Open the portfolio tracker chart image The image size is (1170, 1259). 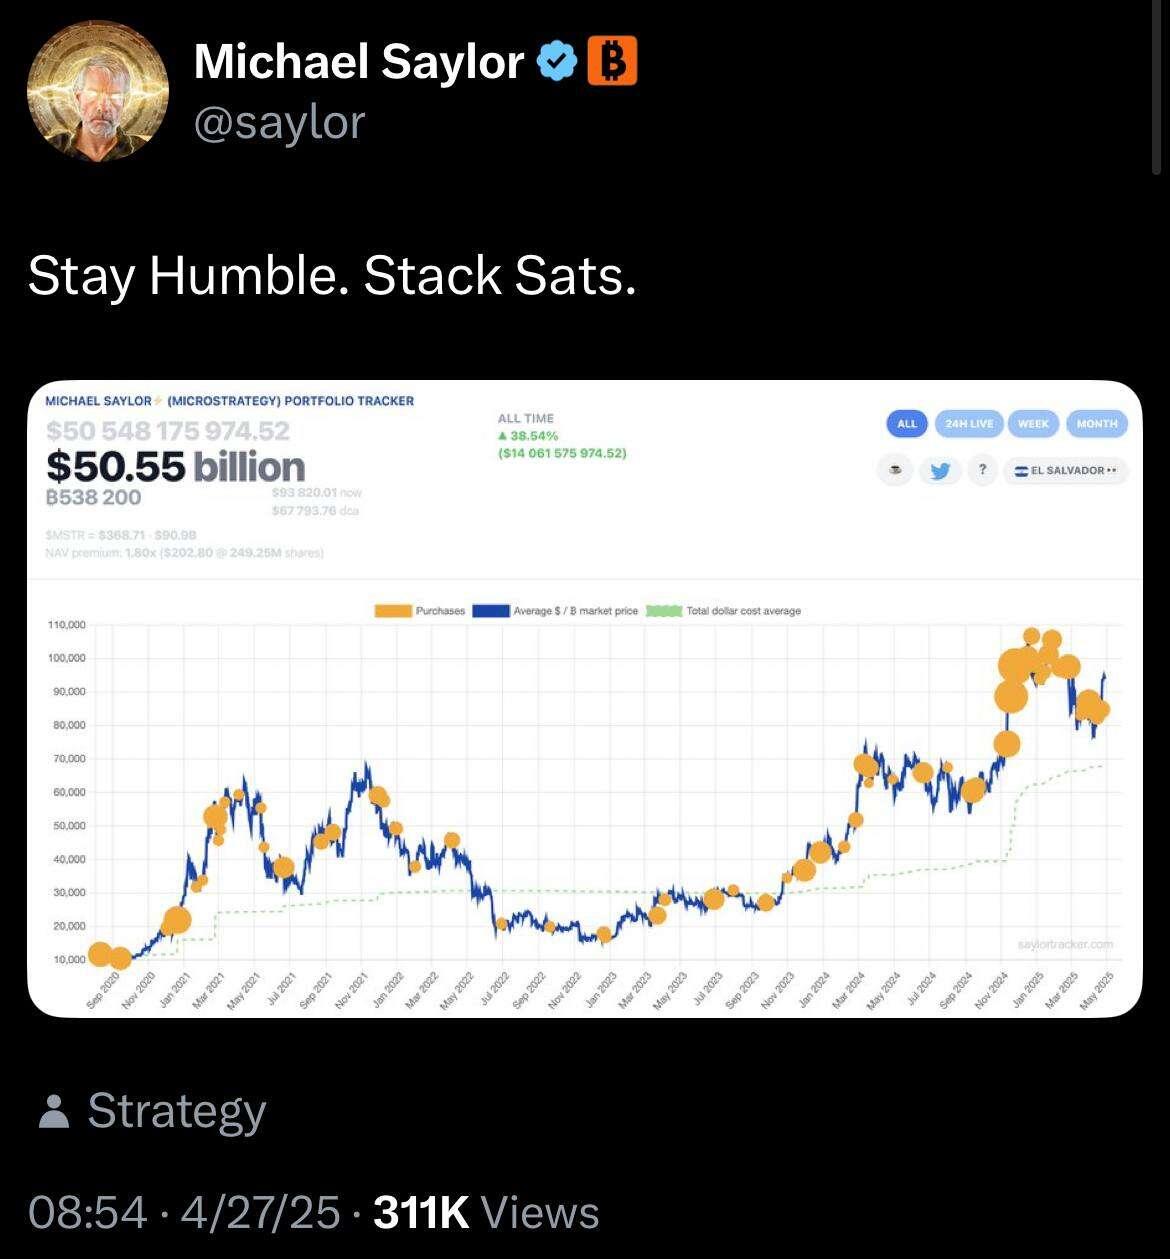tap(585, 698)
